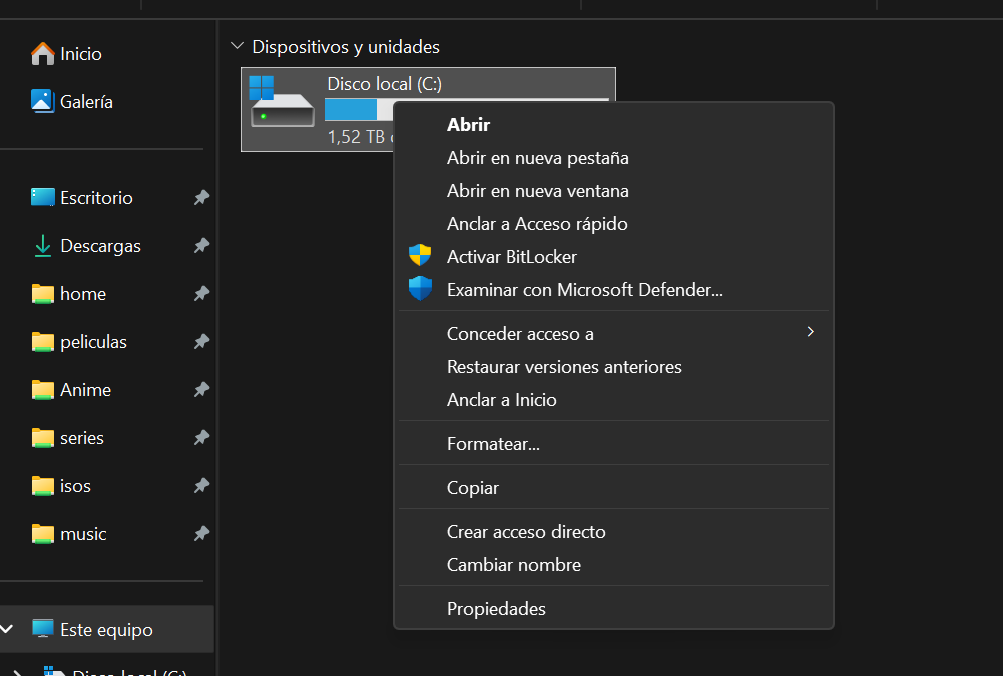This screenshot has width=1003, height=676.
Task: Open the home pinned folder label
Action: (83, 294)
